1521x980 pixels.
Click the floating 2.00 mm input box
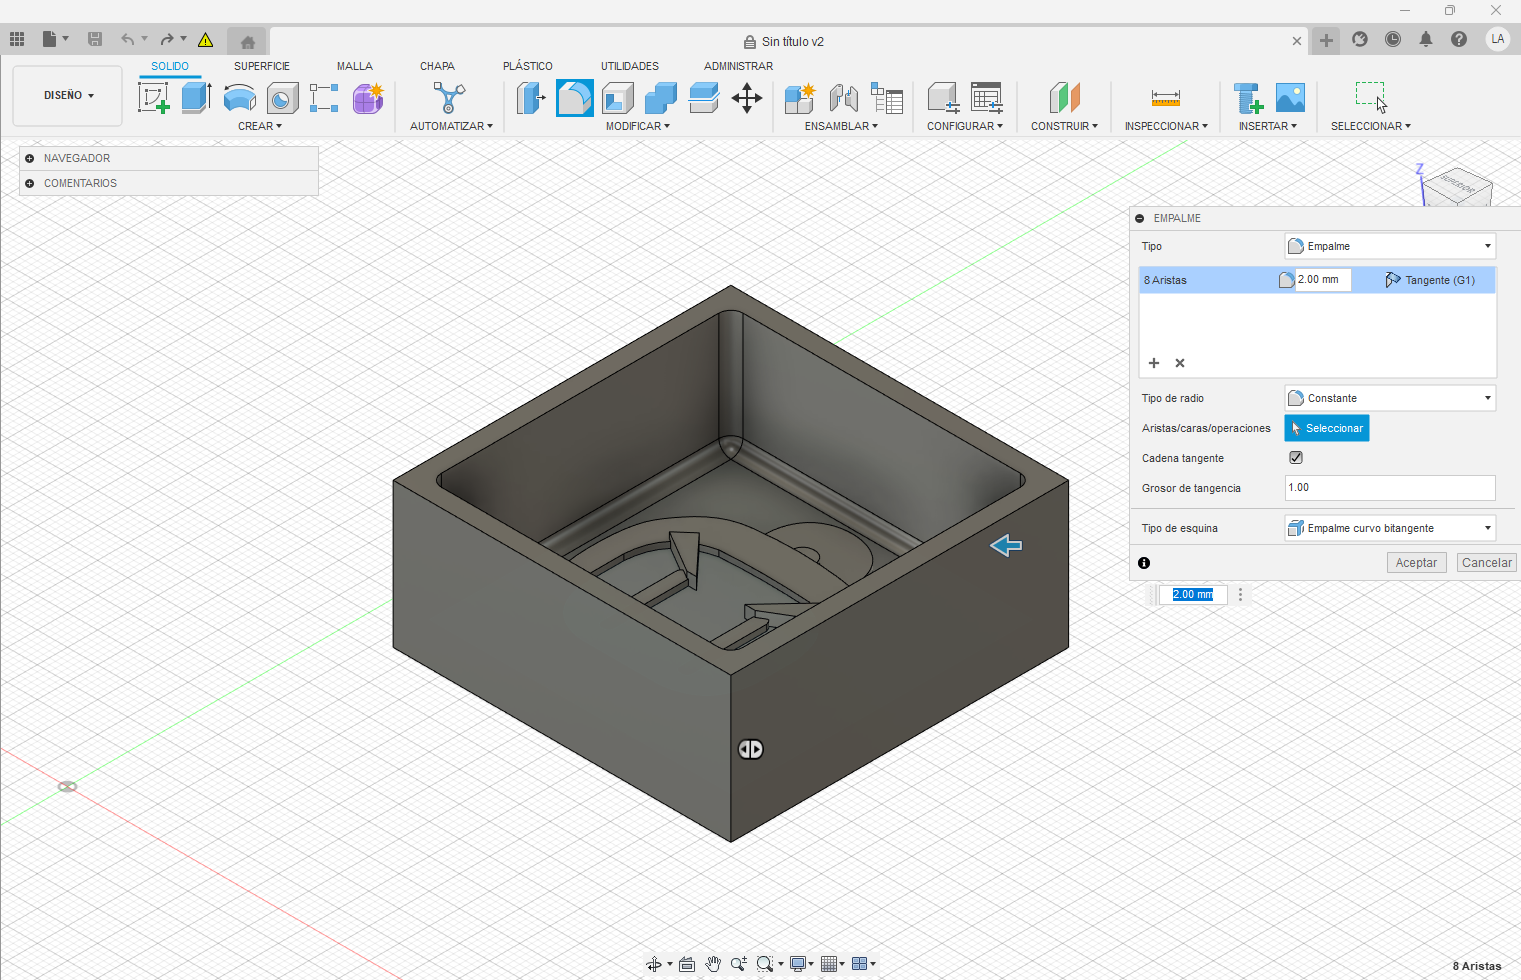[x=1193, y=594]
